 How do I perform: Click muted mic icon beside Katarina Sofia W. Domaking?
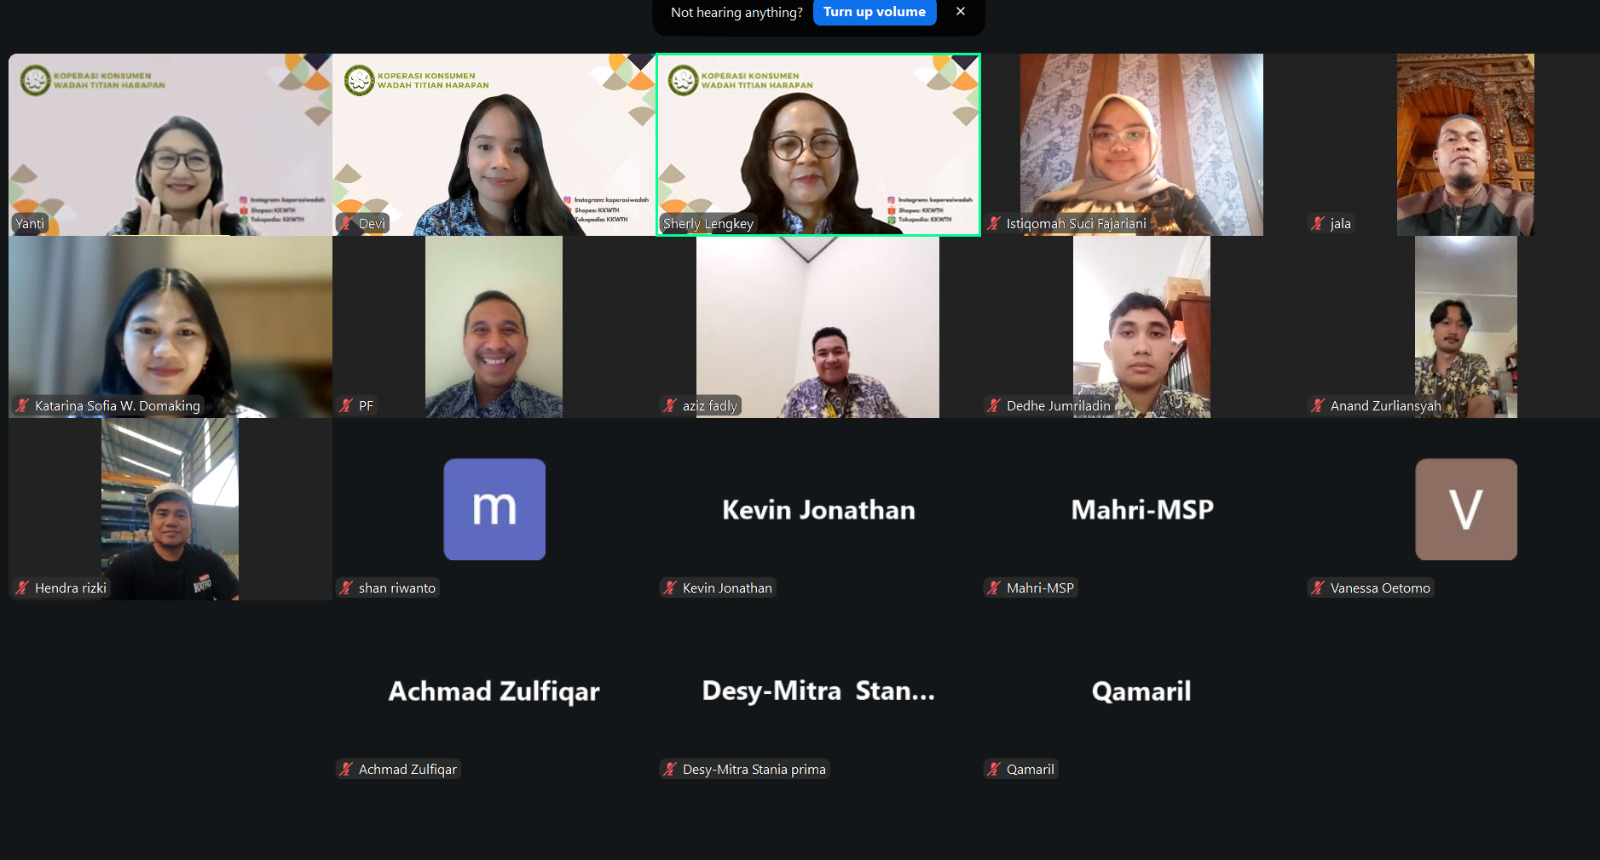click(x=22, y=406)
